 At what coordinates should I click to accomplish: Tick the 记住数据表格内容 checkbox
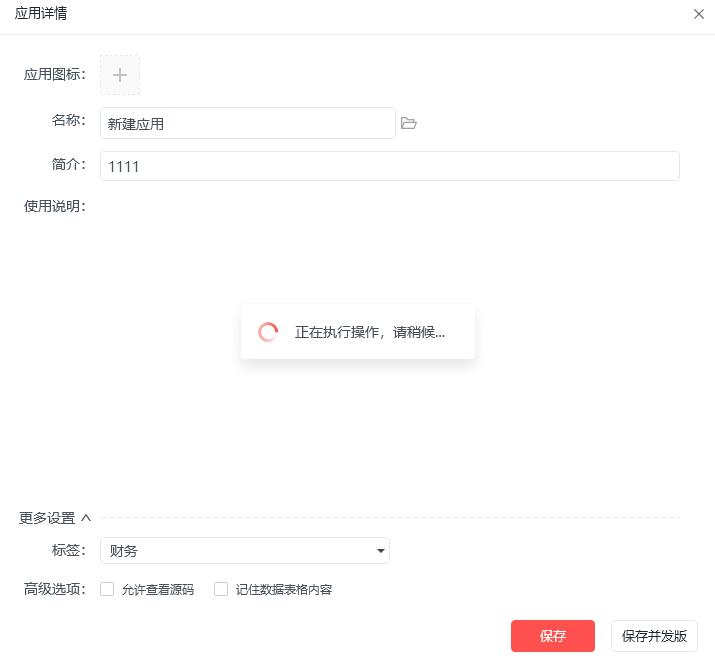pos(221,589)
